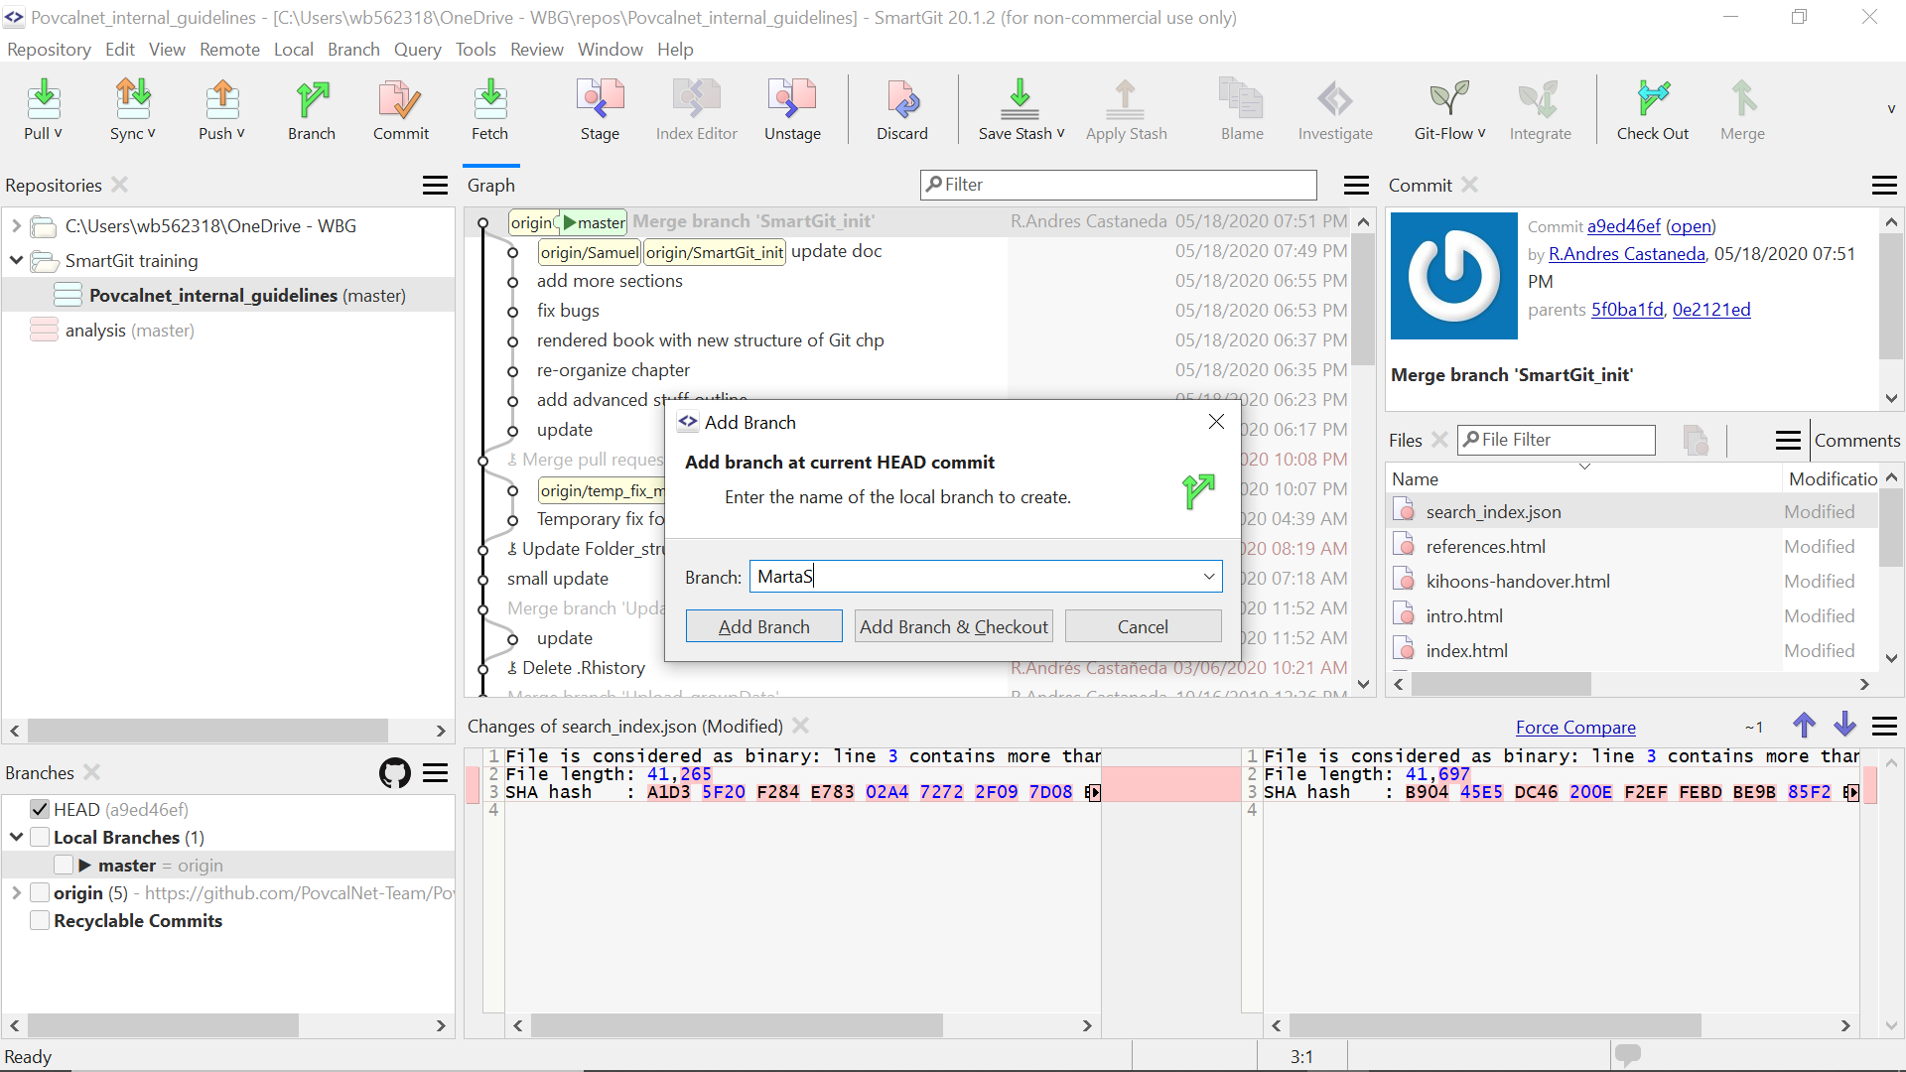Cancel the Add Branch dialog
The width and height of the screenshot is (1906, 1072).
click(x=1143, y=626)
